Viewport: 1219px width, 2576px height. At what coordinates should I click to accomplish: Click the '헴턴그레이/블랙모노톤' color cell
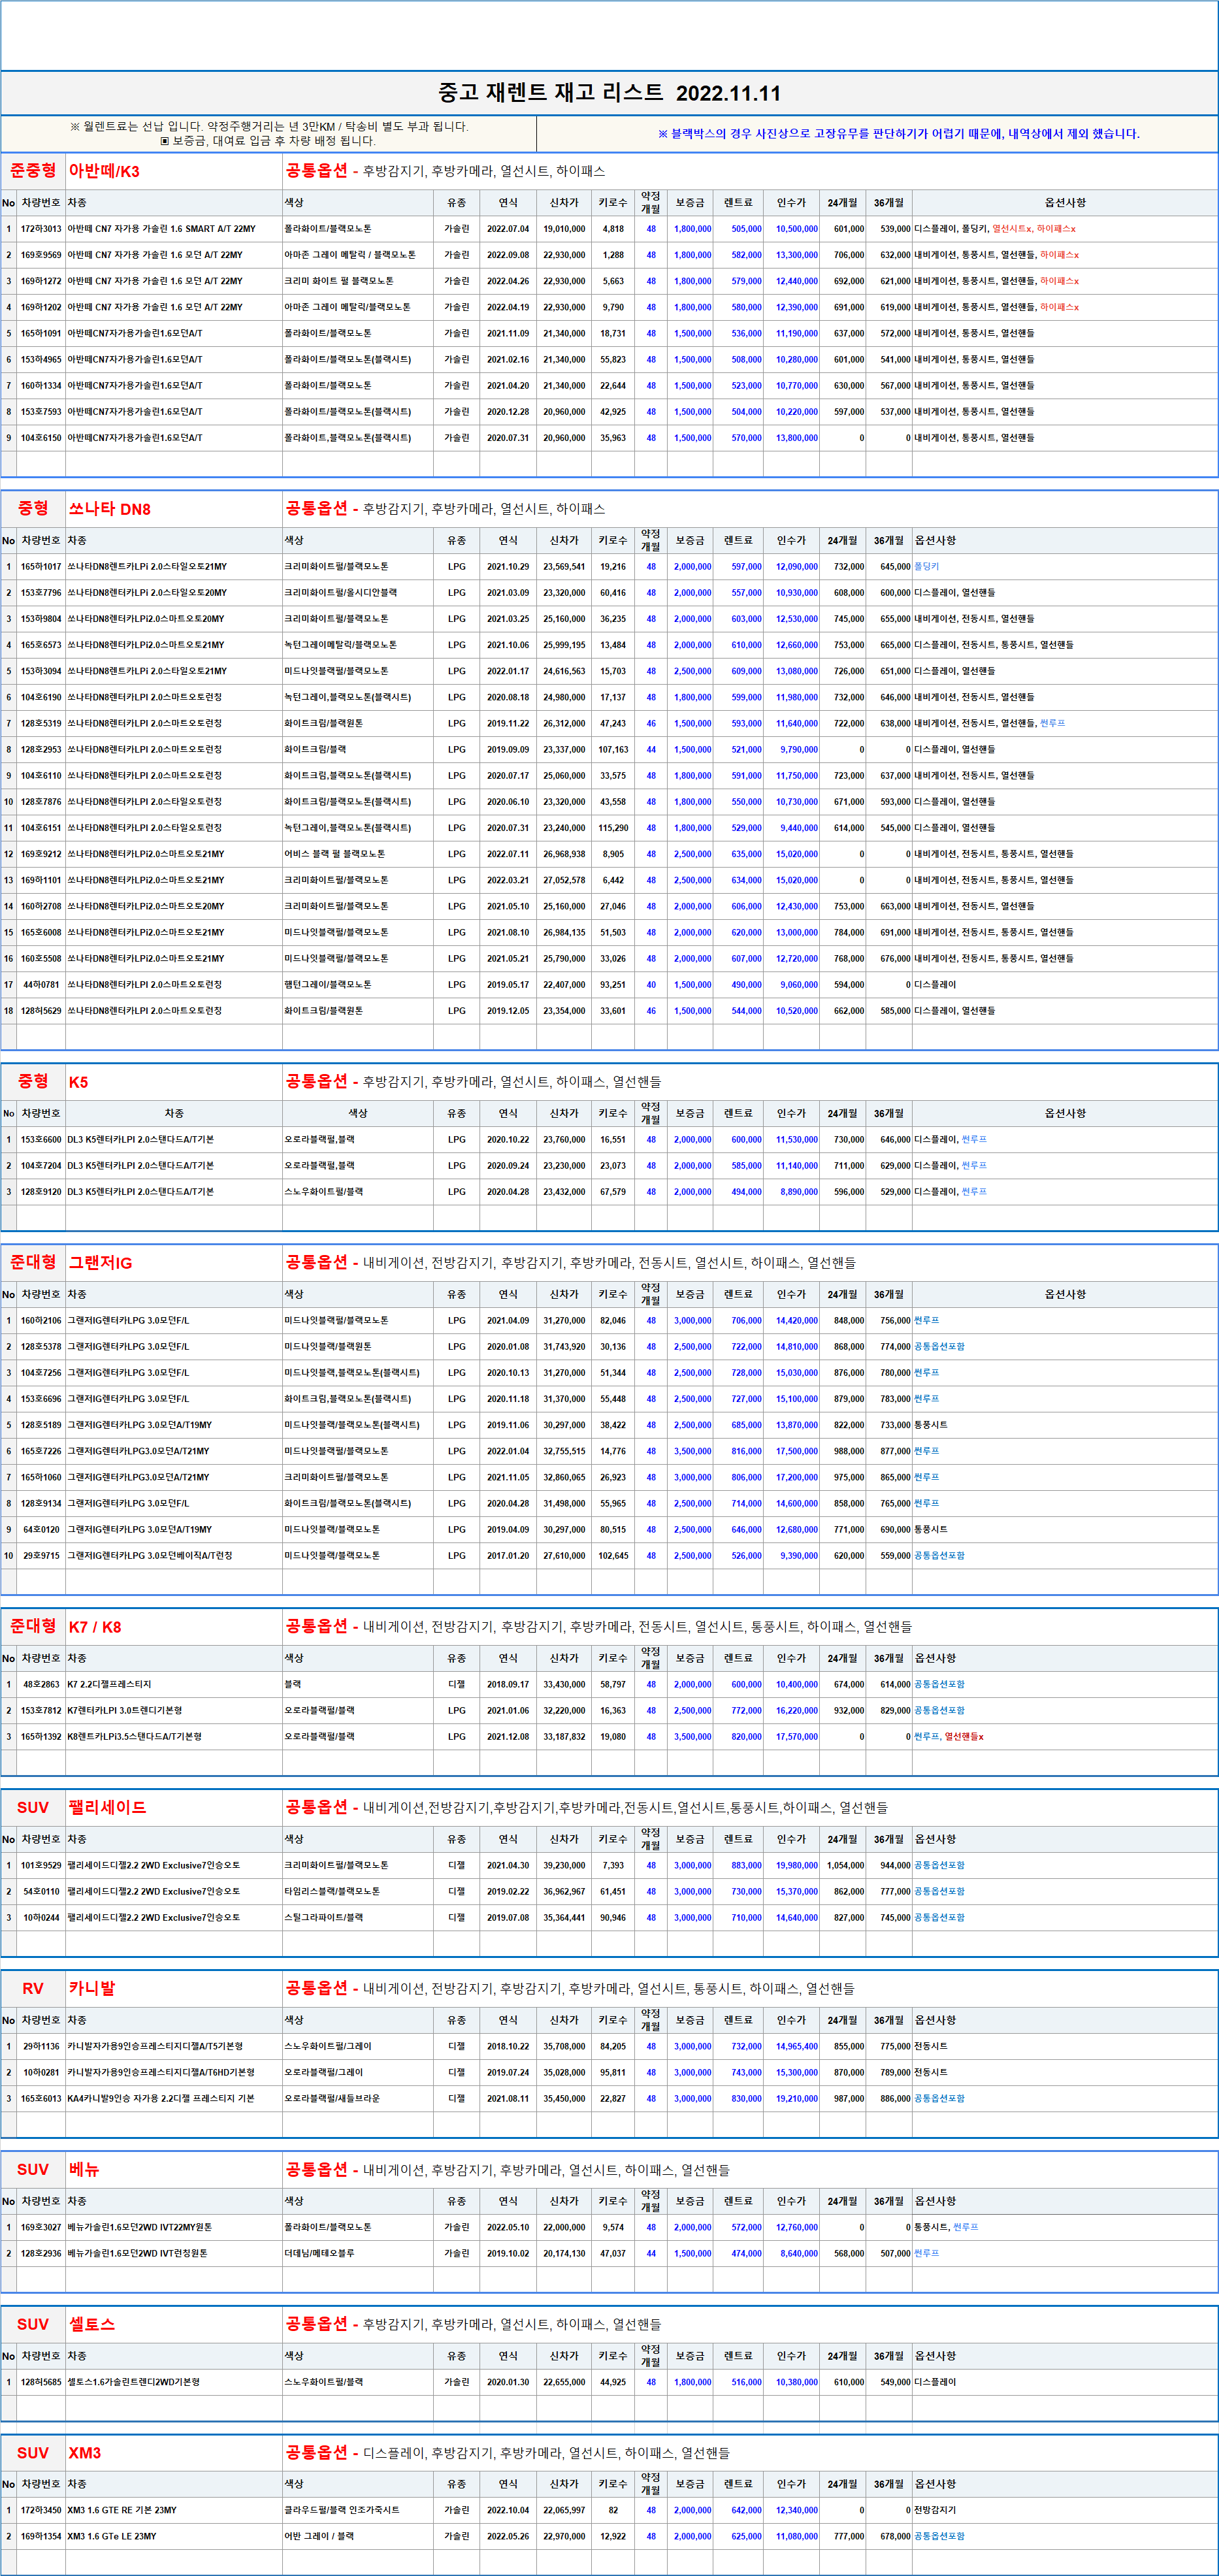(357, 984)
